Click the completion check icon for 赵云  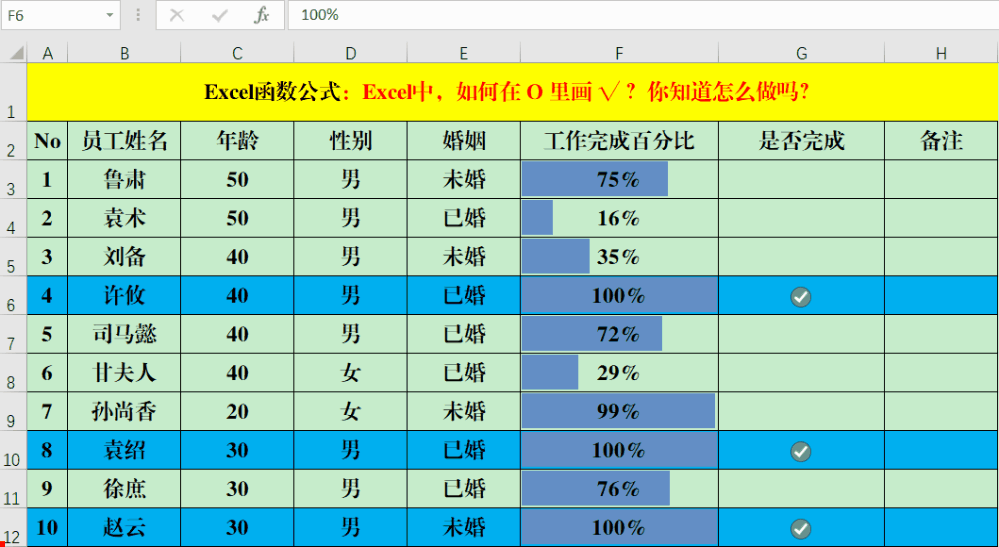[x=801, y=529]
